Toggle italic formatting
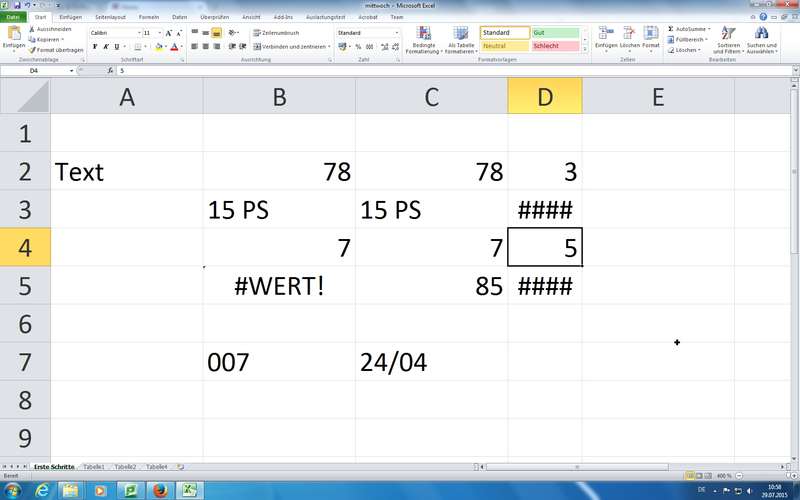The height and width of the screenshot is (500, 800). [x=106, y=47]
